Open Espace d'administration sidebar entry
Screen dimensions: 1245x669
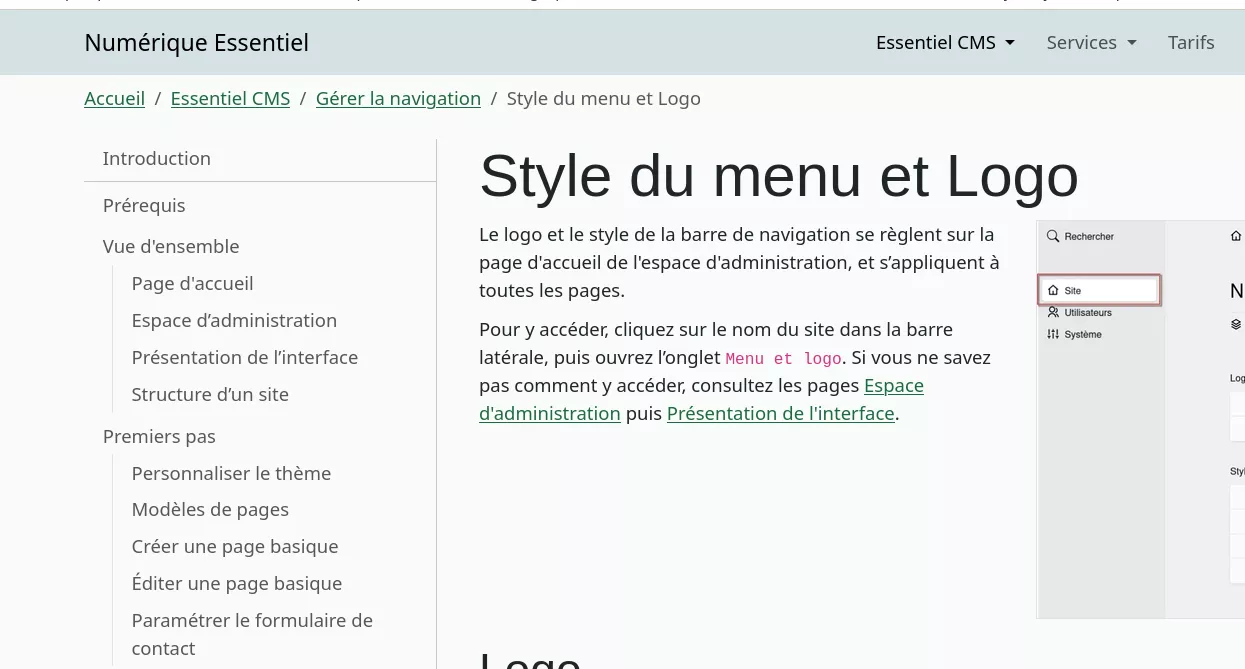pyautogui.click(x=234, y=320)
